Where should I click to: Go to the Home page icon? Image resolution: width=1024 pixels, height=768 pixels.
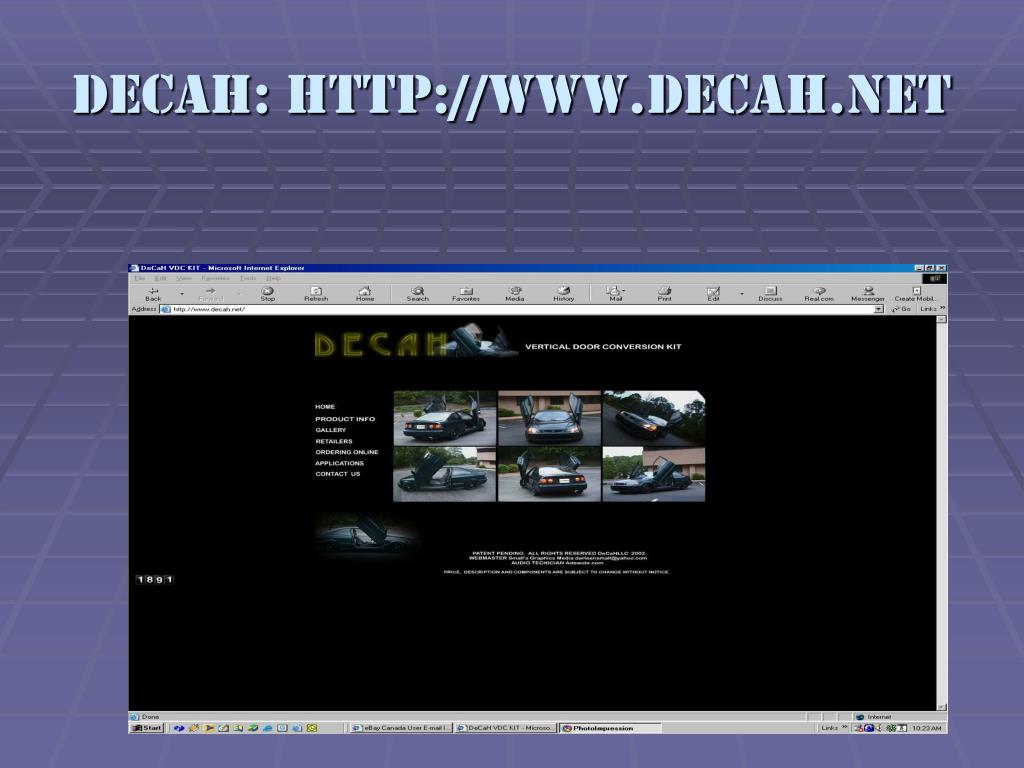point(365,294)
